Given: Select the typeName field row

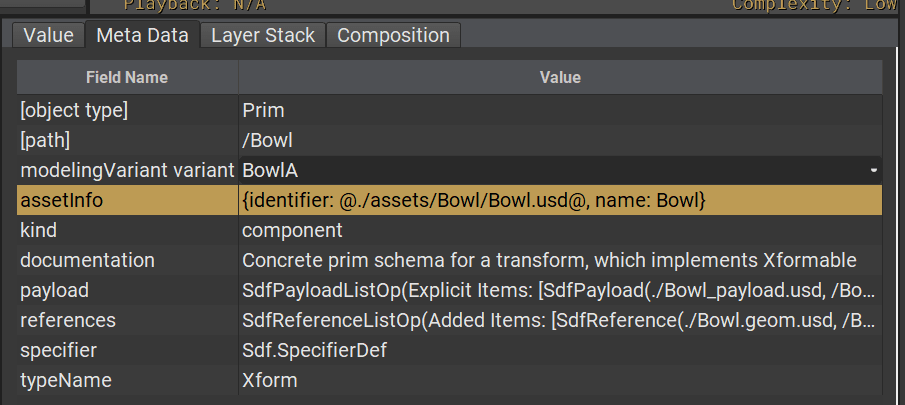Looking at the screenshot, I should point(449,380).
